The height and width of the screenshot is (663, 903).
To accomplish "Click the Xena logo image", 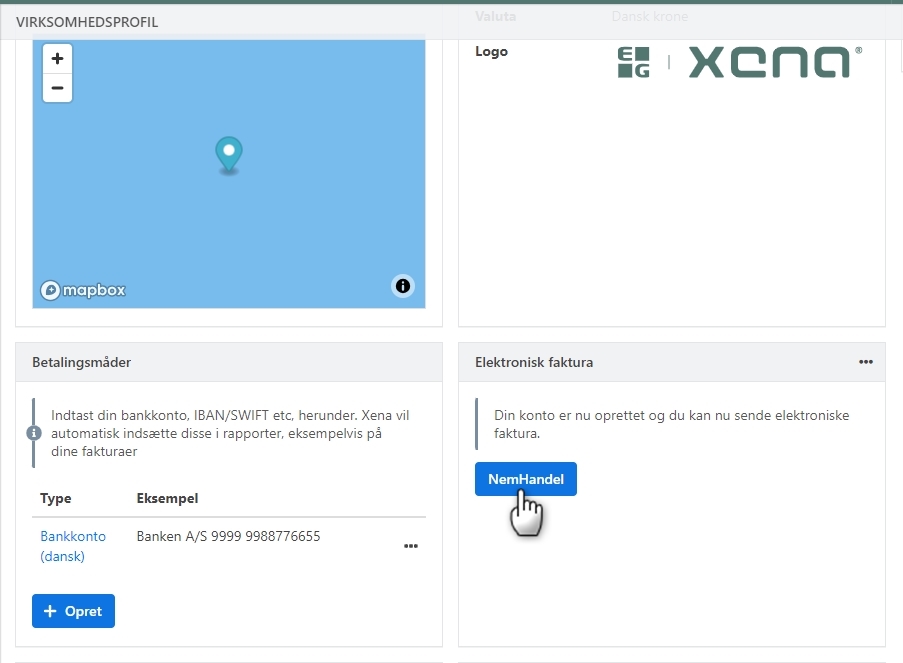I will pos(775,62).
